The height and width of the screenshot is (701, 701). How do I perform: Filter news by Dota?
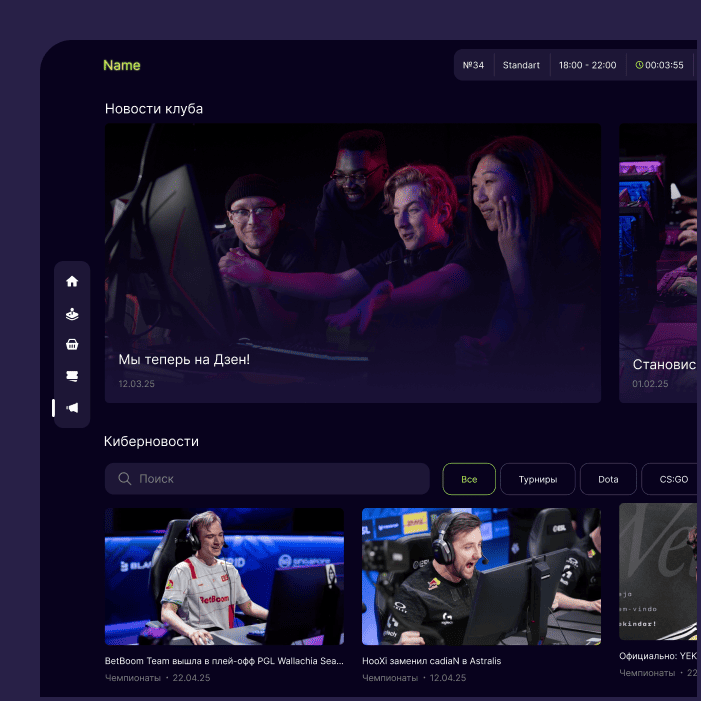[608, 479]
